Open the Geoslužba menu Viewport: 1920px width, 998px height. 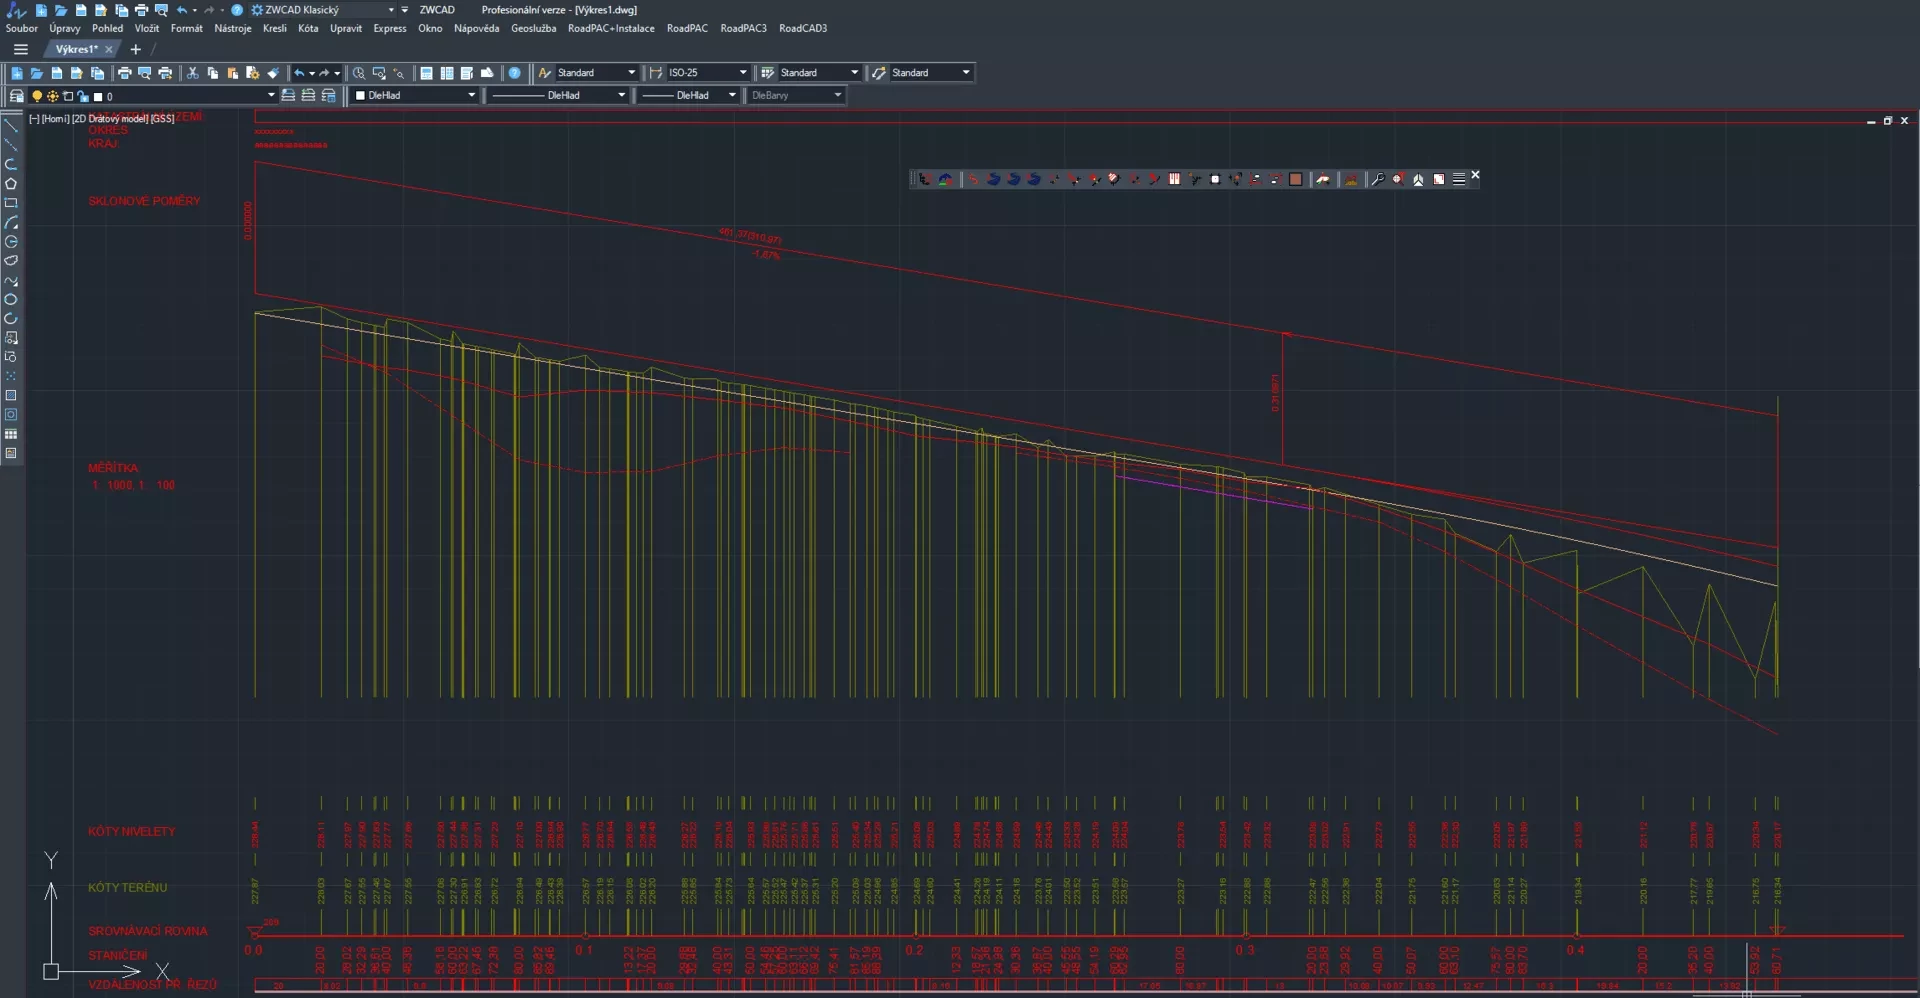(x=533, y=28)
